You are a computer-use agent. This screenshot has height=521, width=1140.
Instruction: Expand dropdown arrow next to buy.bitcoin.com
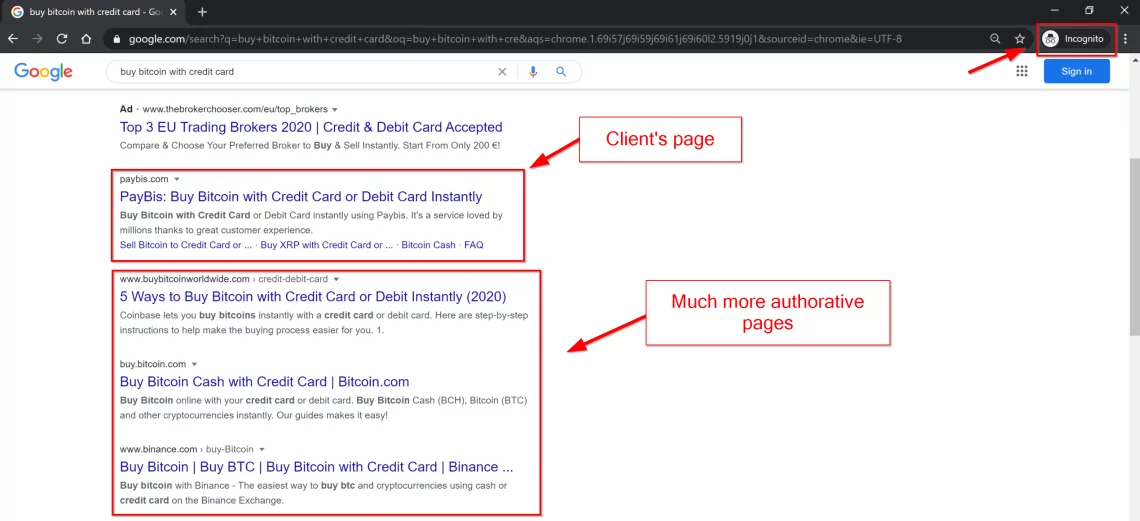coord(194,364)
